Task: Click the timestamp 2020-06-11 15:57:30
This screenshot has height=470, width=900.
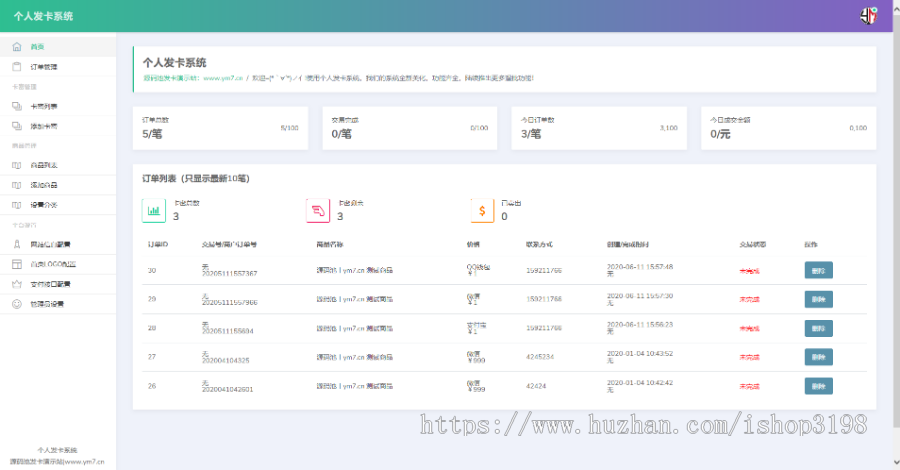Action: [x=640, y=296]
